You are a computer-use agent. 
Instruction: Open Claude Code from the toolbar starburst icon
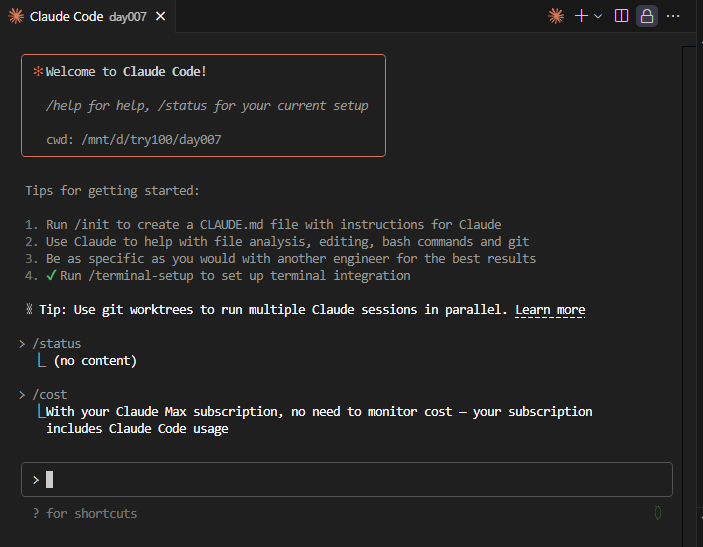point(556,16)
